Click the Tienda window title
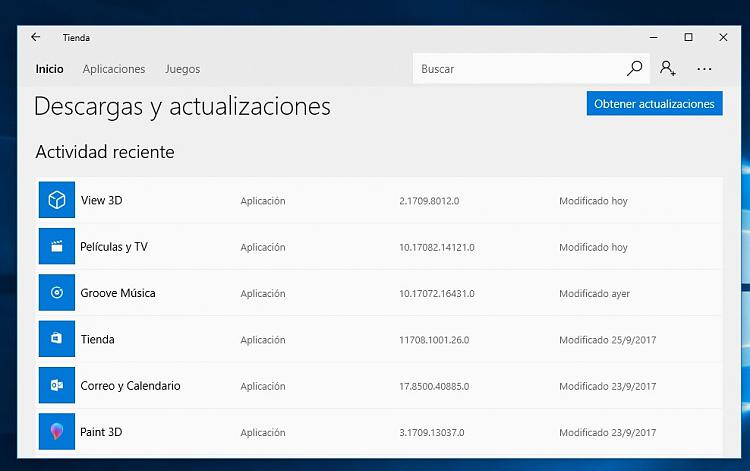Viewport: 750px width, 471px height. click(x=76, y=38)
